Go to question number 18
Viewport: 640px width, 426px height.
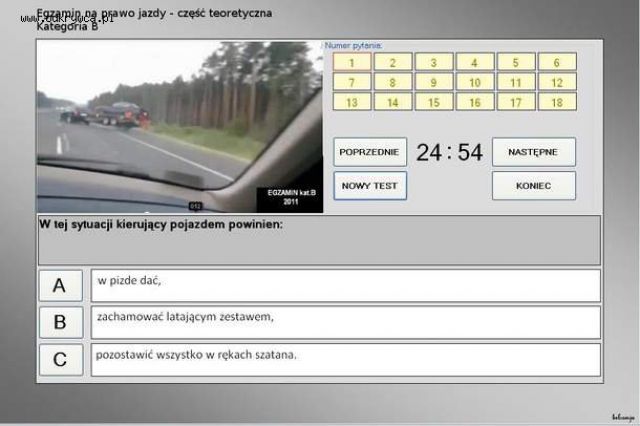point(557,102)
